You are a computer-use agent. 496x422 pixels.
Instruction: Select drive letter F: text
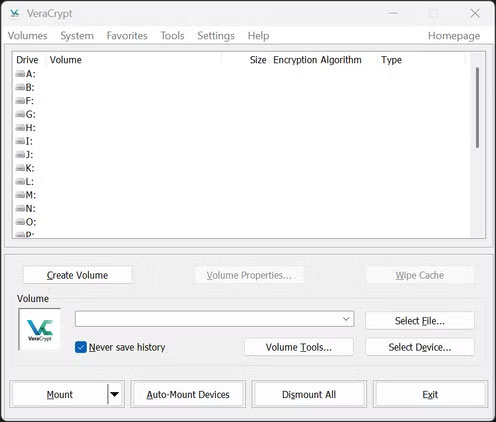pyautogui.click(x=30, y=101)
